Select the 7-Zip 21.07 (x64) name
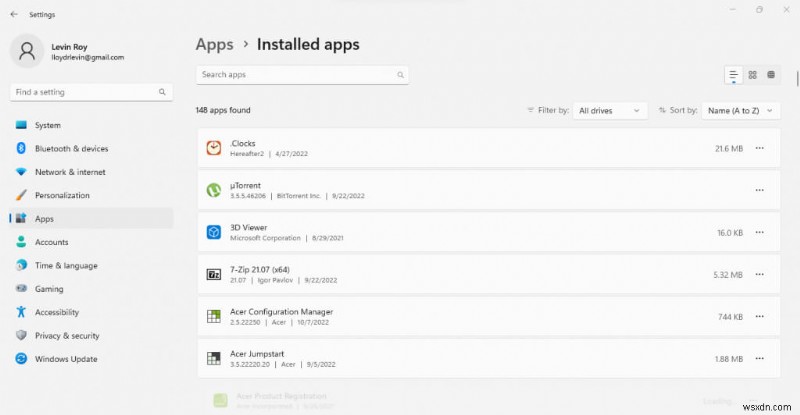This screenshot has height=415, width=800. [260, 270]
